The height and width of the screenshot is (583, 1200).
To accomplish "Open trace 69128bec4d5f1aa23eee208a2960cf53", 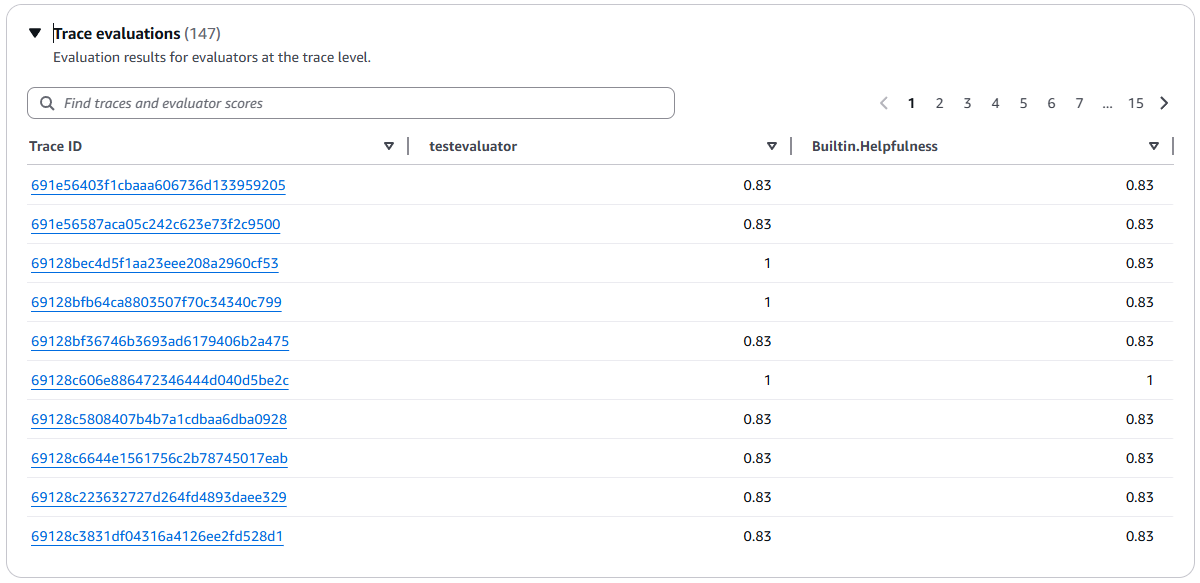I will tap(155, 263).
